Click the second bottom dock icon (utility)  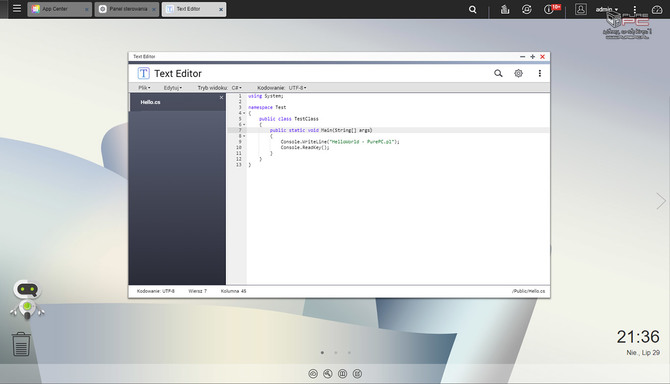(x=328, y=374)
